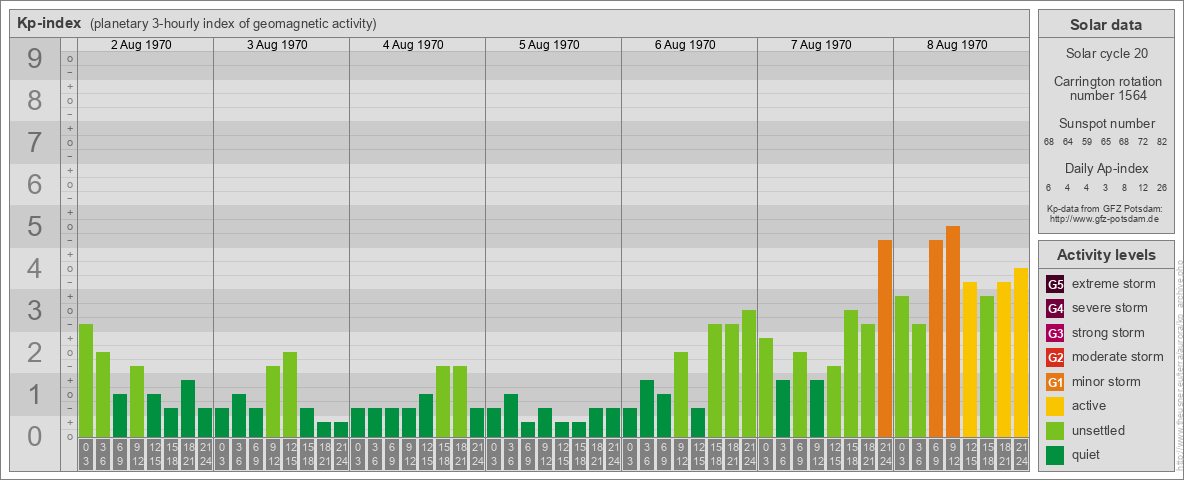Click the 'moderate storm' legend label

click(1118, 357)
